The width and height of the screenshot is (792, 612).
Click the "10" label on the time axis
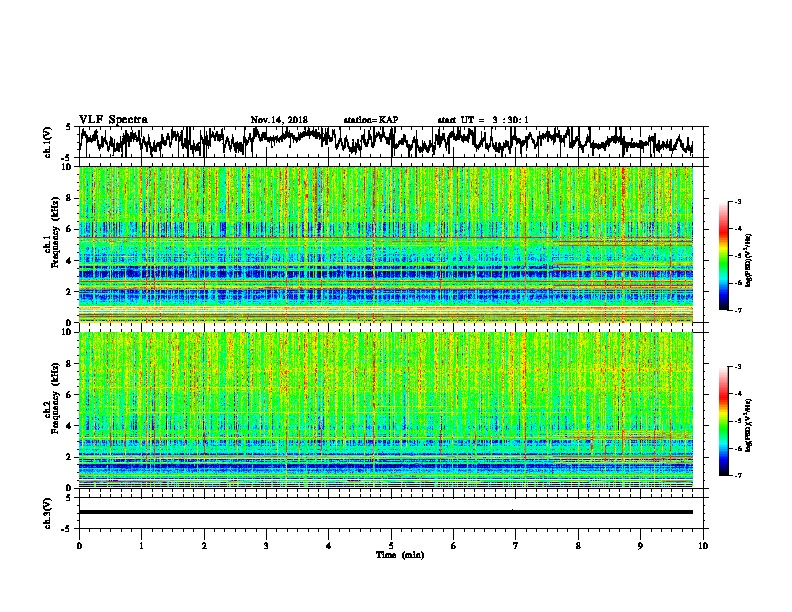pos(703,546)
